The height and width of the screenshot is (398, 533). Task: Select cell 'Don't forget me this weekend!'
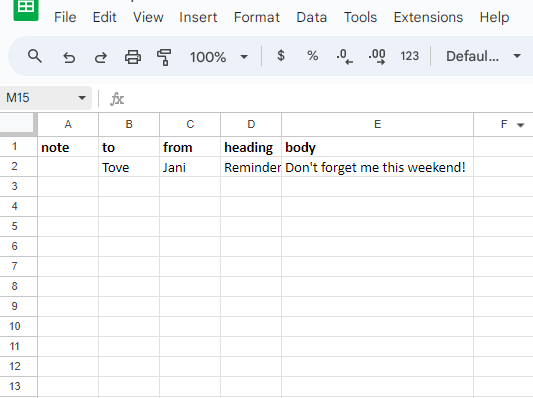[377, 167]
